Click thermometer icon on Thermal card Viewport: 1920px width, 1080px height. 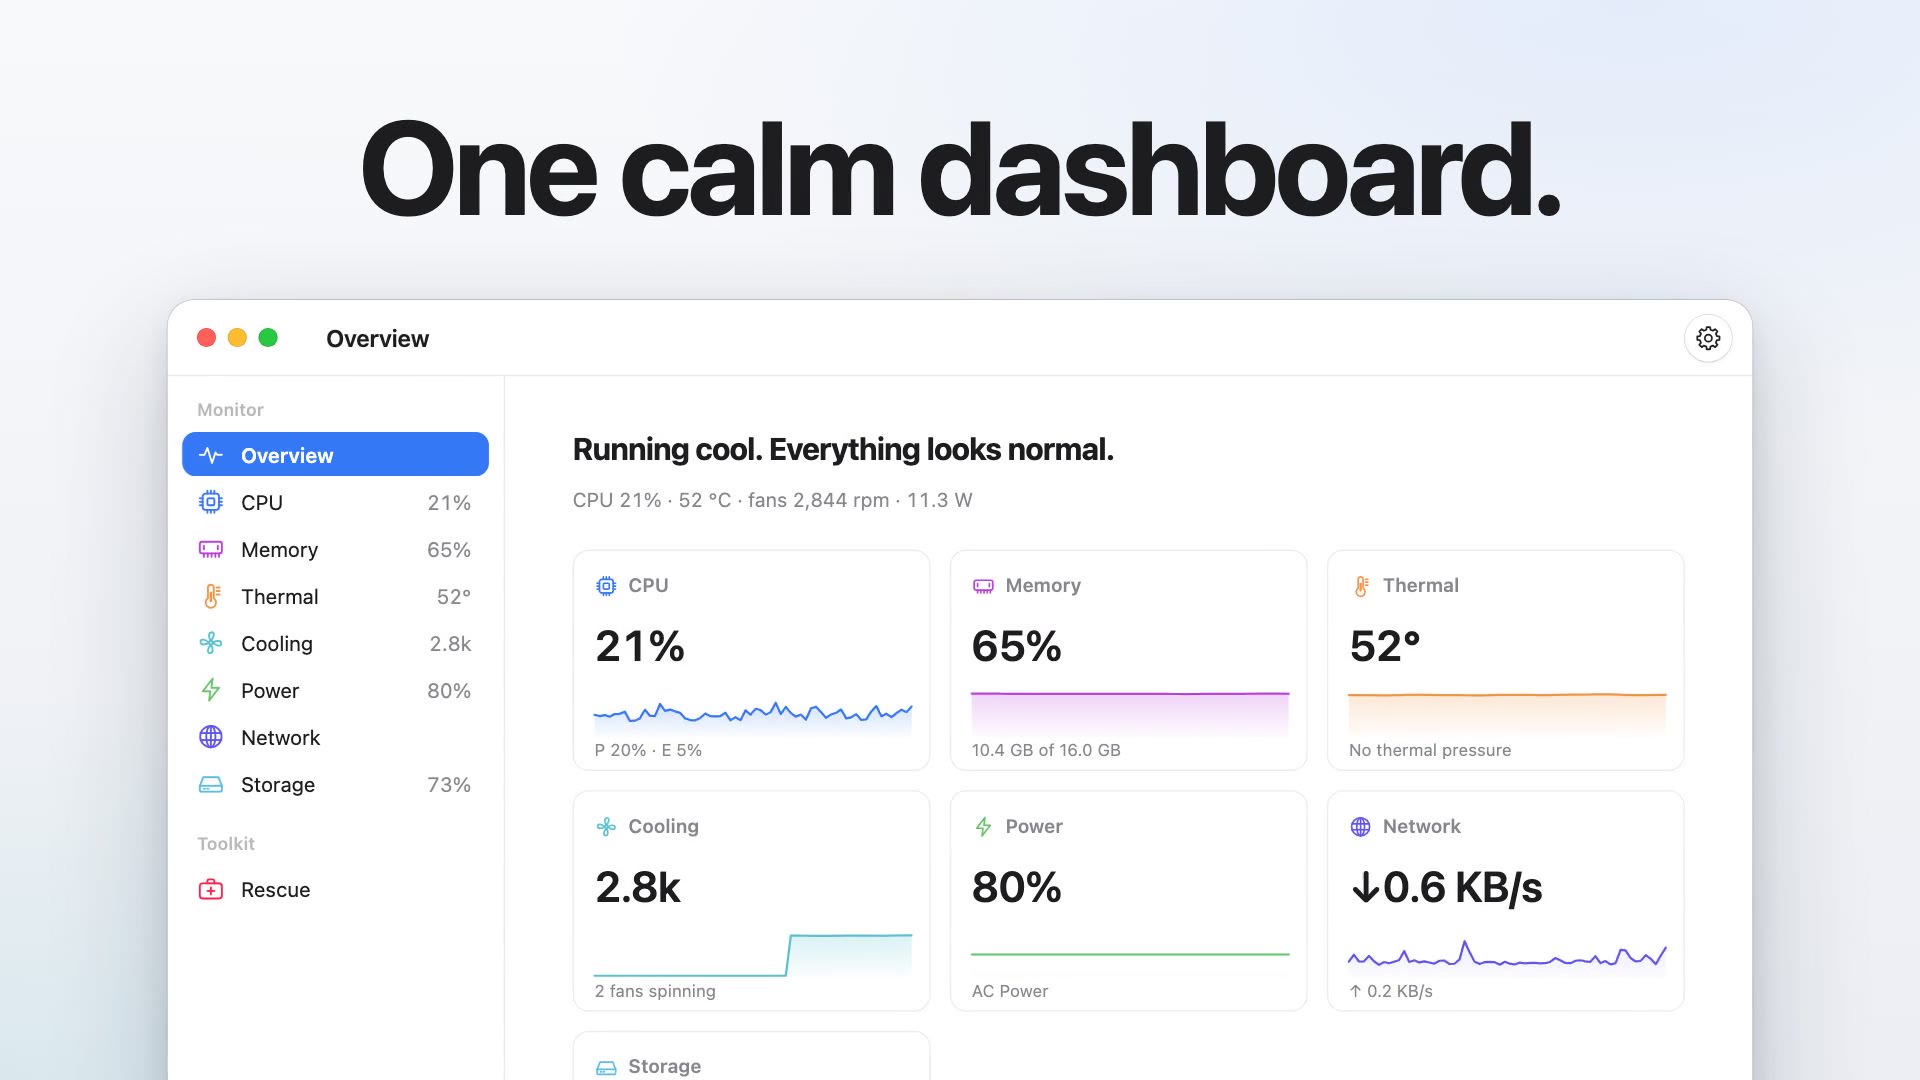[x=1361, y=586]
